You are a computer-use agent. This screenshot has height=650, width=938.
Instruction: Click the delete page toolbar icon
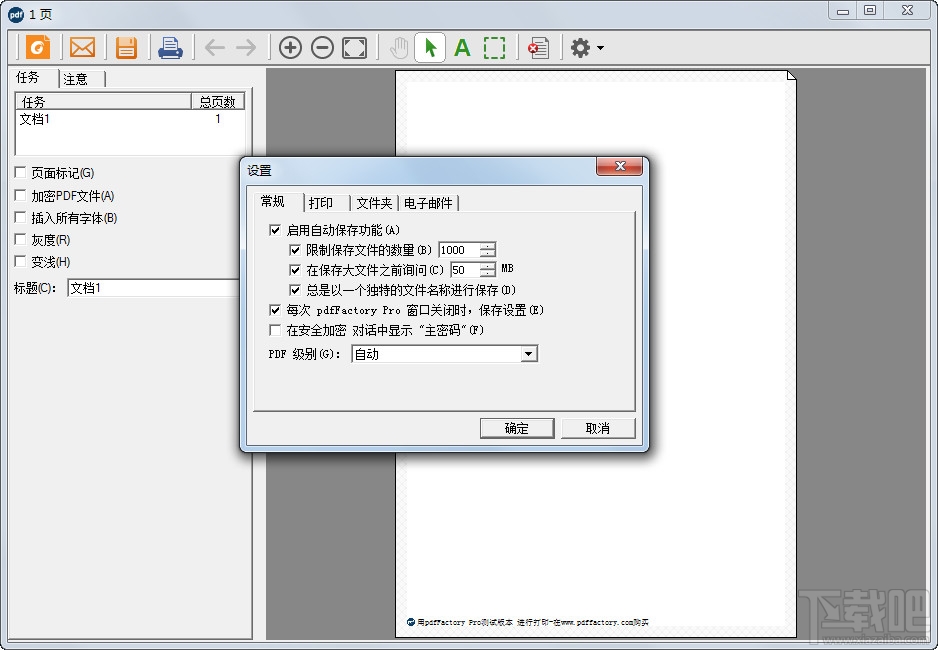538,47
